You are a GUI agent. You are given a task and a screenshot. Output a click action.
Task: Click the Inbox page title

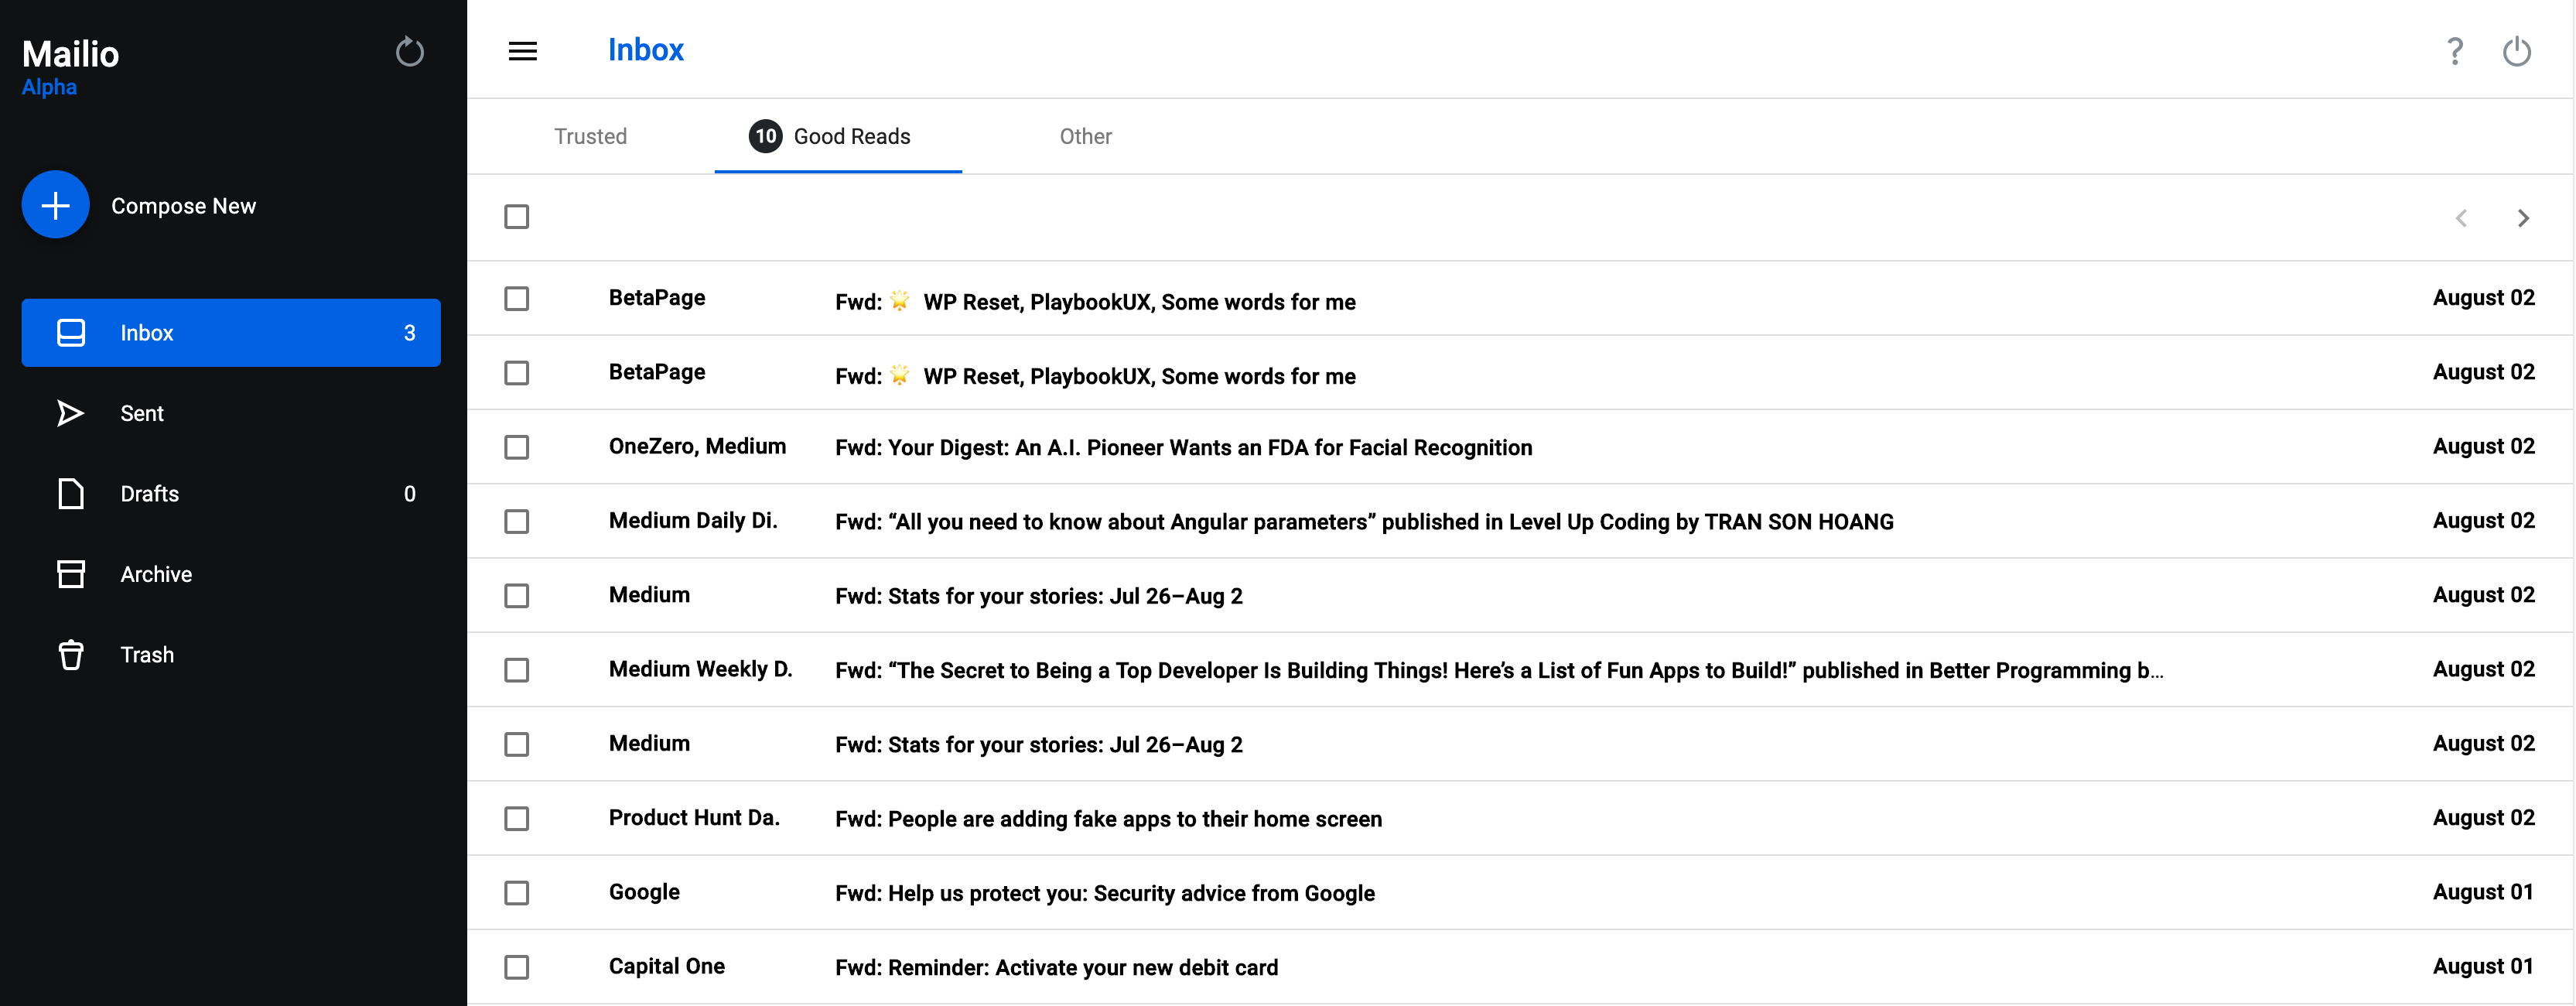pyautogui.click(x=646, y=50)
